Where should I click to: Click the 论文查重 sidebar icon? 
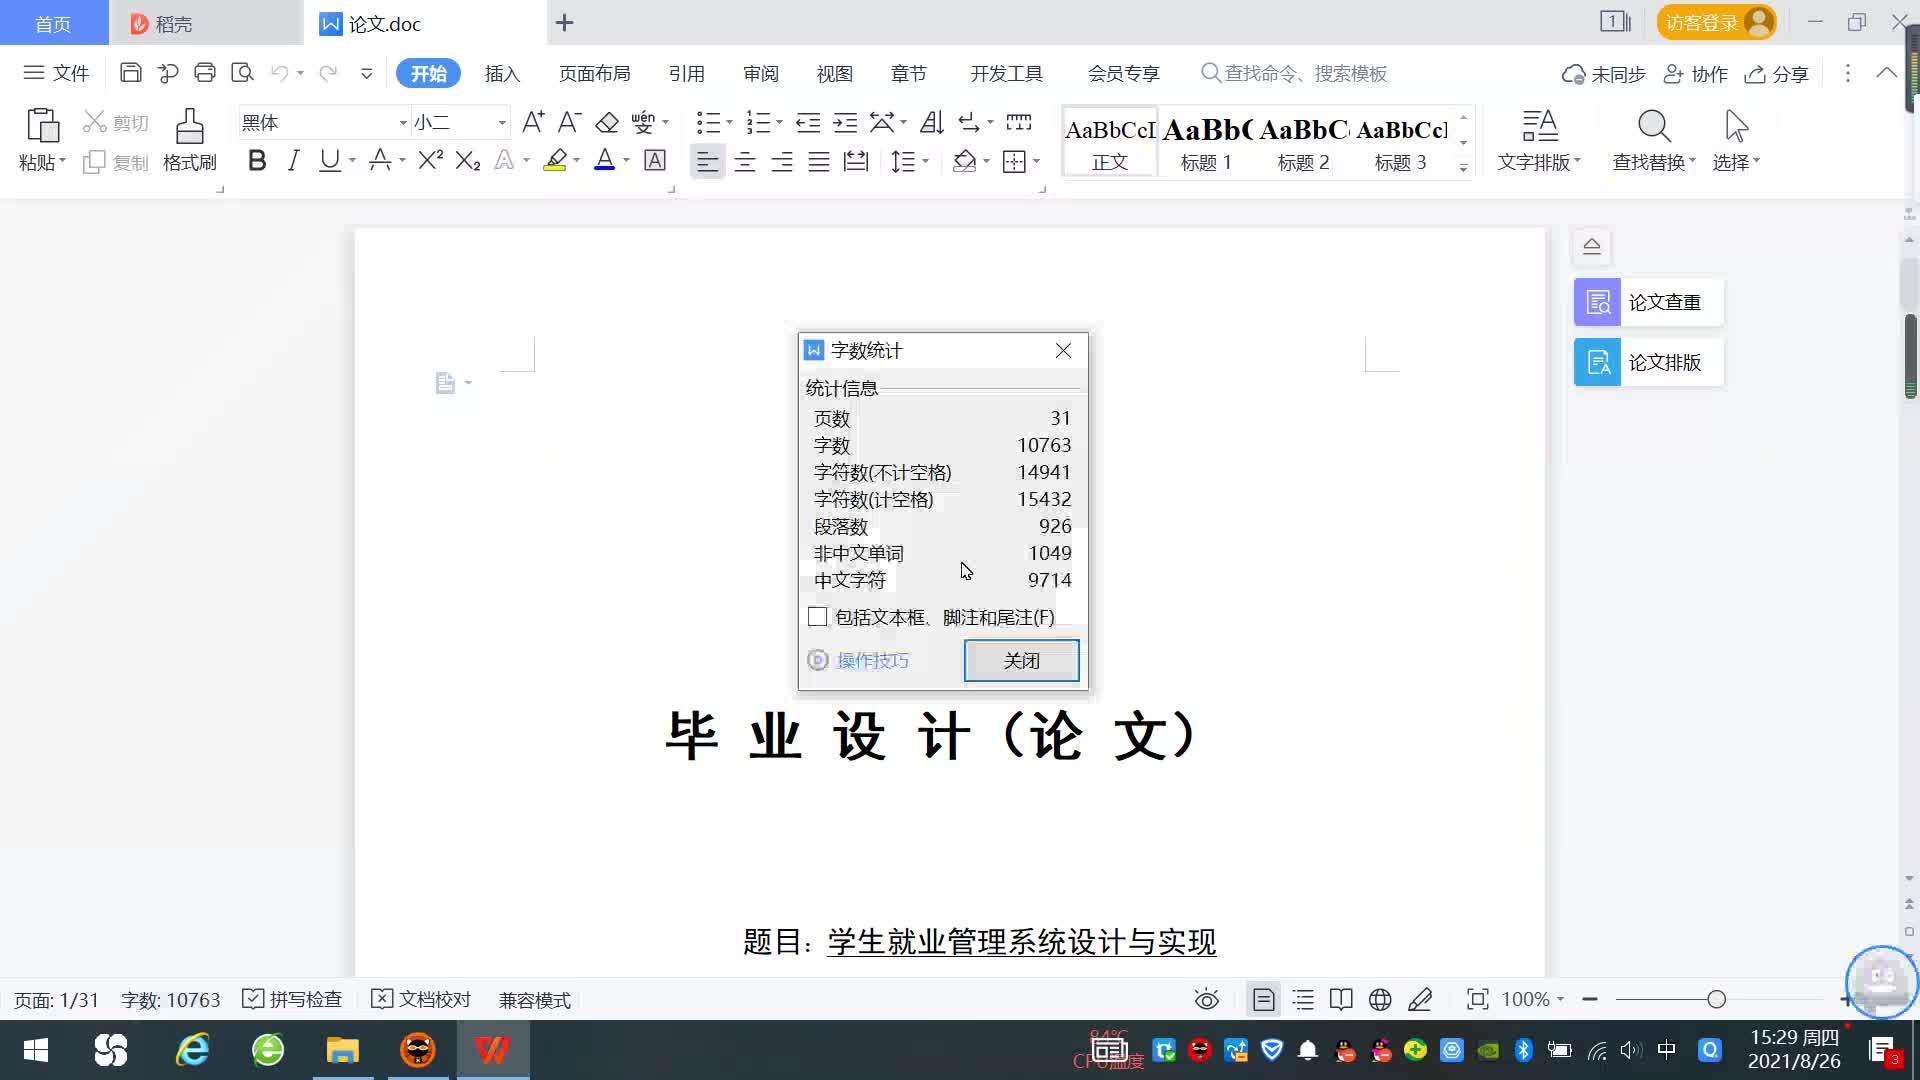1597,302
